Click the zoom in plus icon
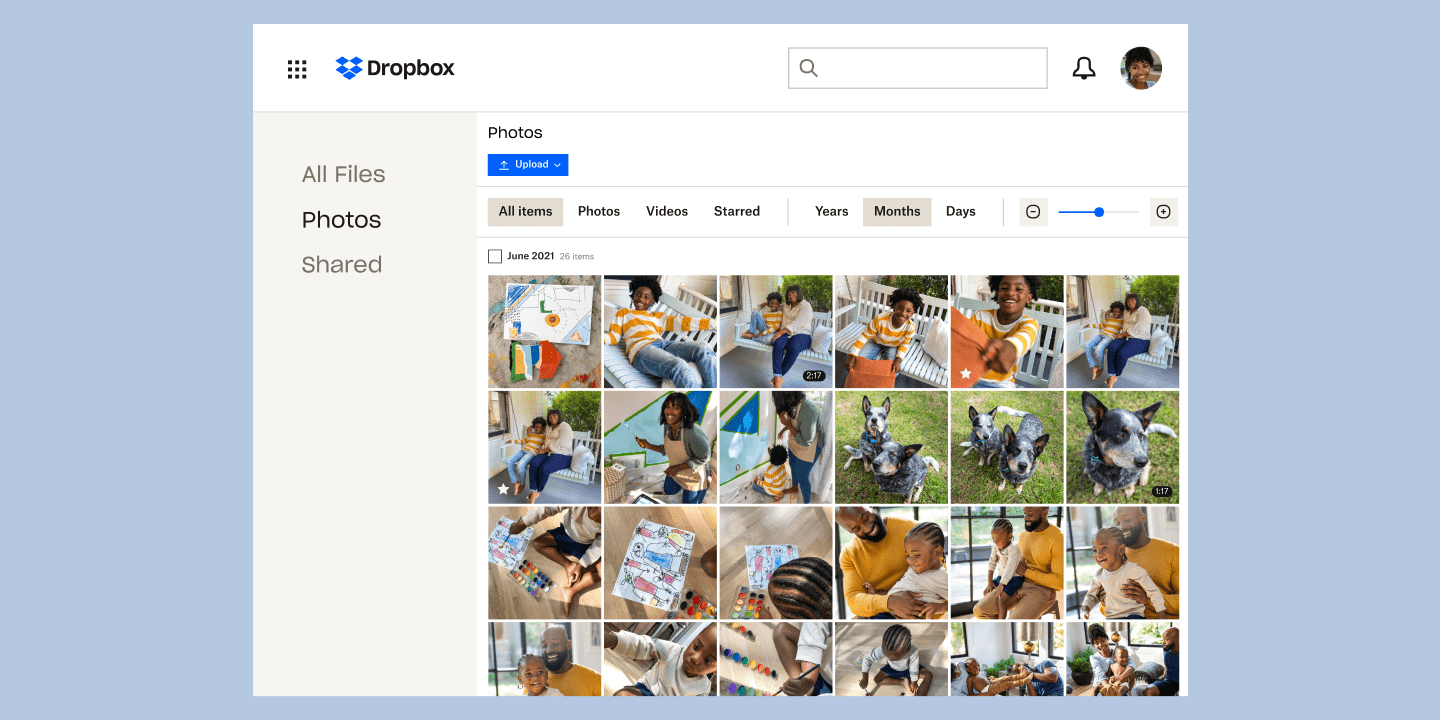Image resolution: width=1440 pixels, height=720 pixels. click(1163, 211)
